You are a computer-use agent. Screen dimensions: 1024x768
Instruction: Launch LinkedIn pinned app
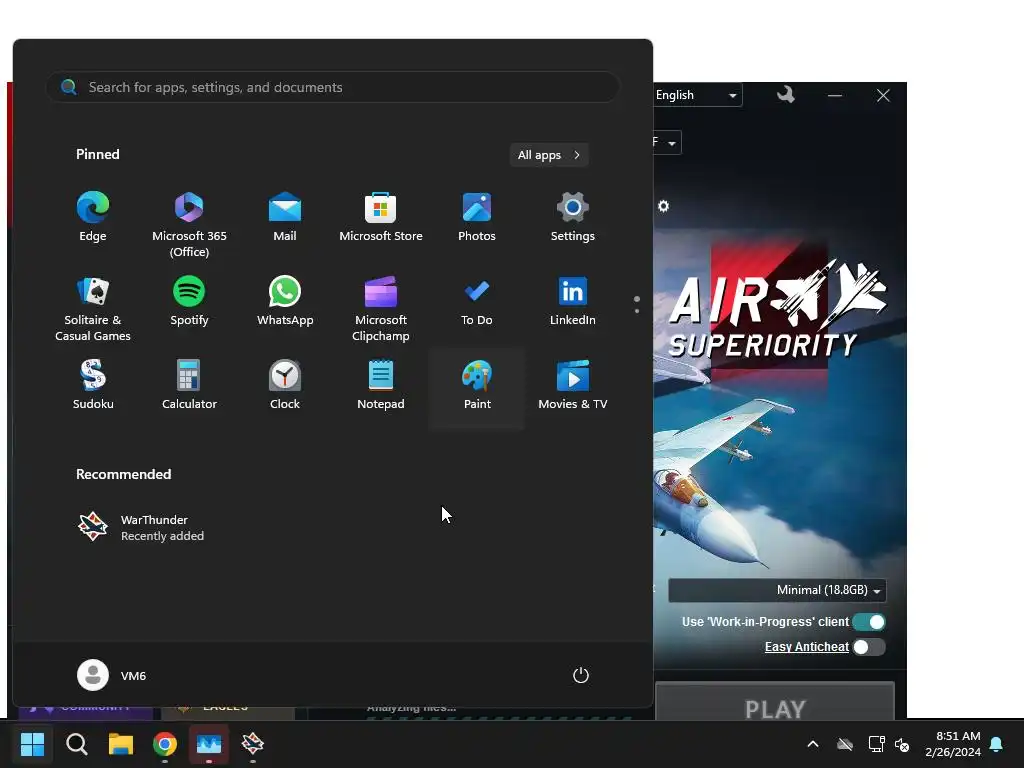(x=572, y=301)
